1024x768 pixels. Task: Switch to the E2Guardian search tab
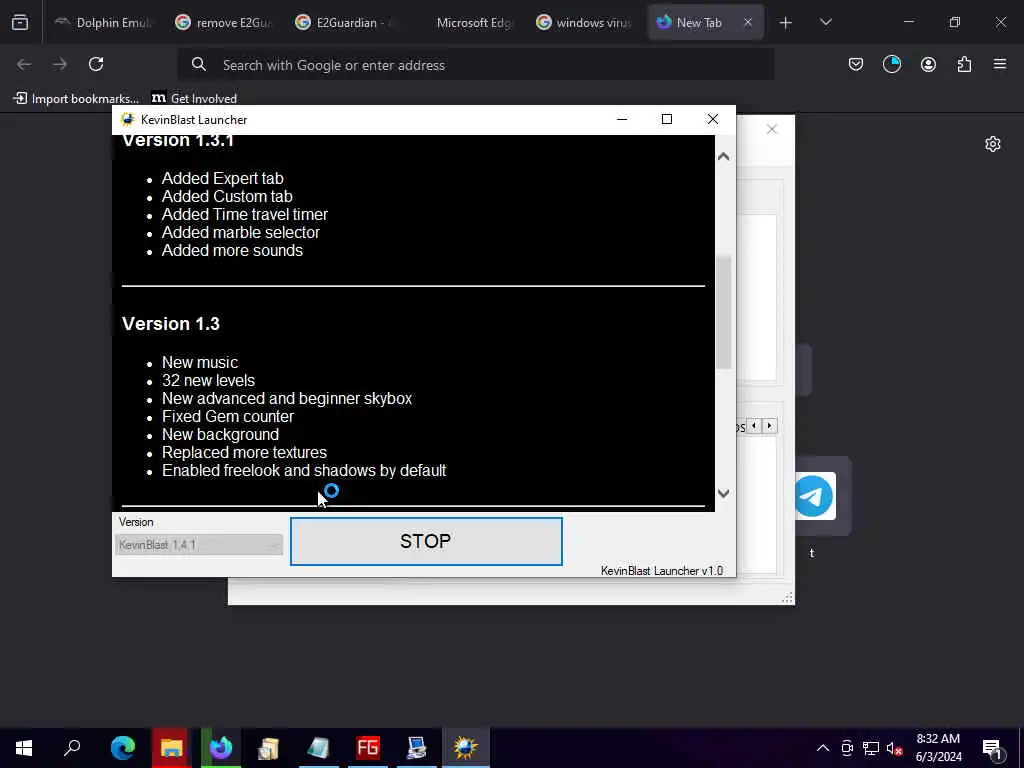click(344, 23)
